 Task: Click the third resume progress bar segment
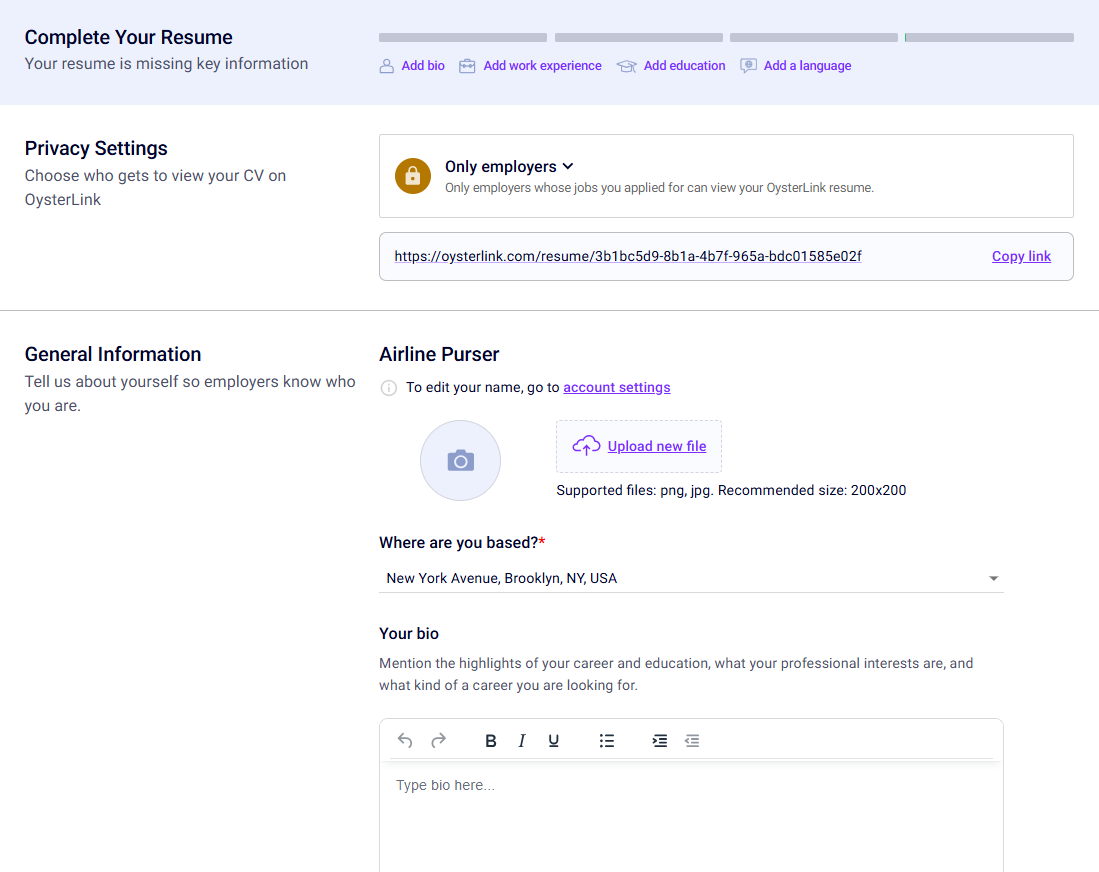pos(814,38)
